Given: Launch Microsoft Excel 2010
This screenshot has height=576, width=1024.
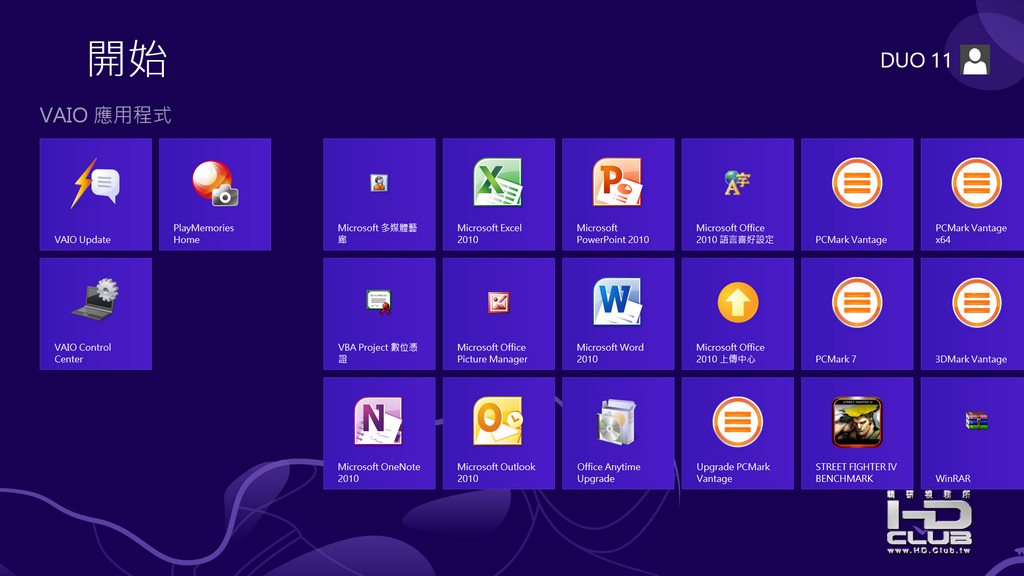Looking at the screenshot, I should point(498,194).
